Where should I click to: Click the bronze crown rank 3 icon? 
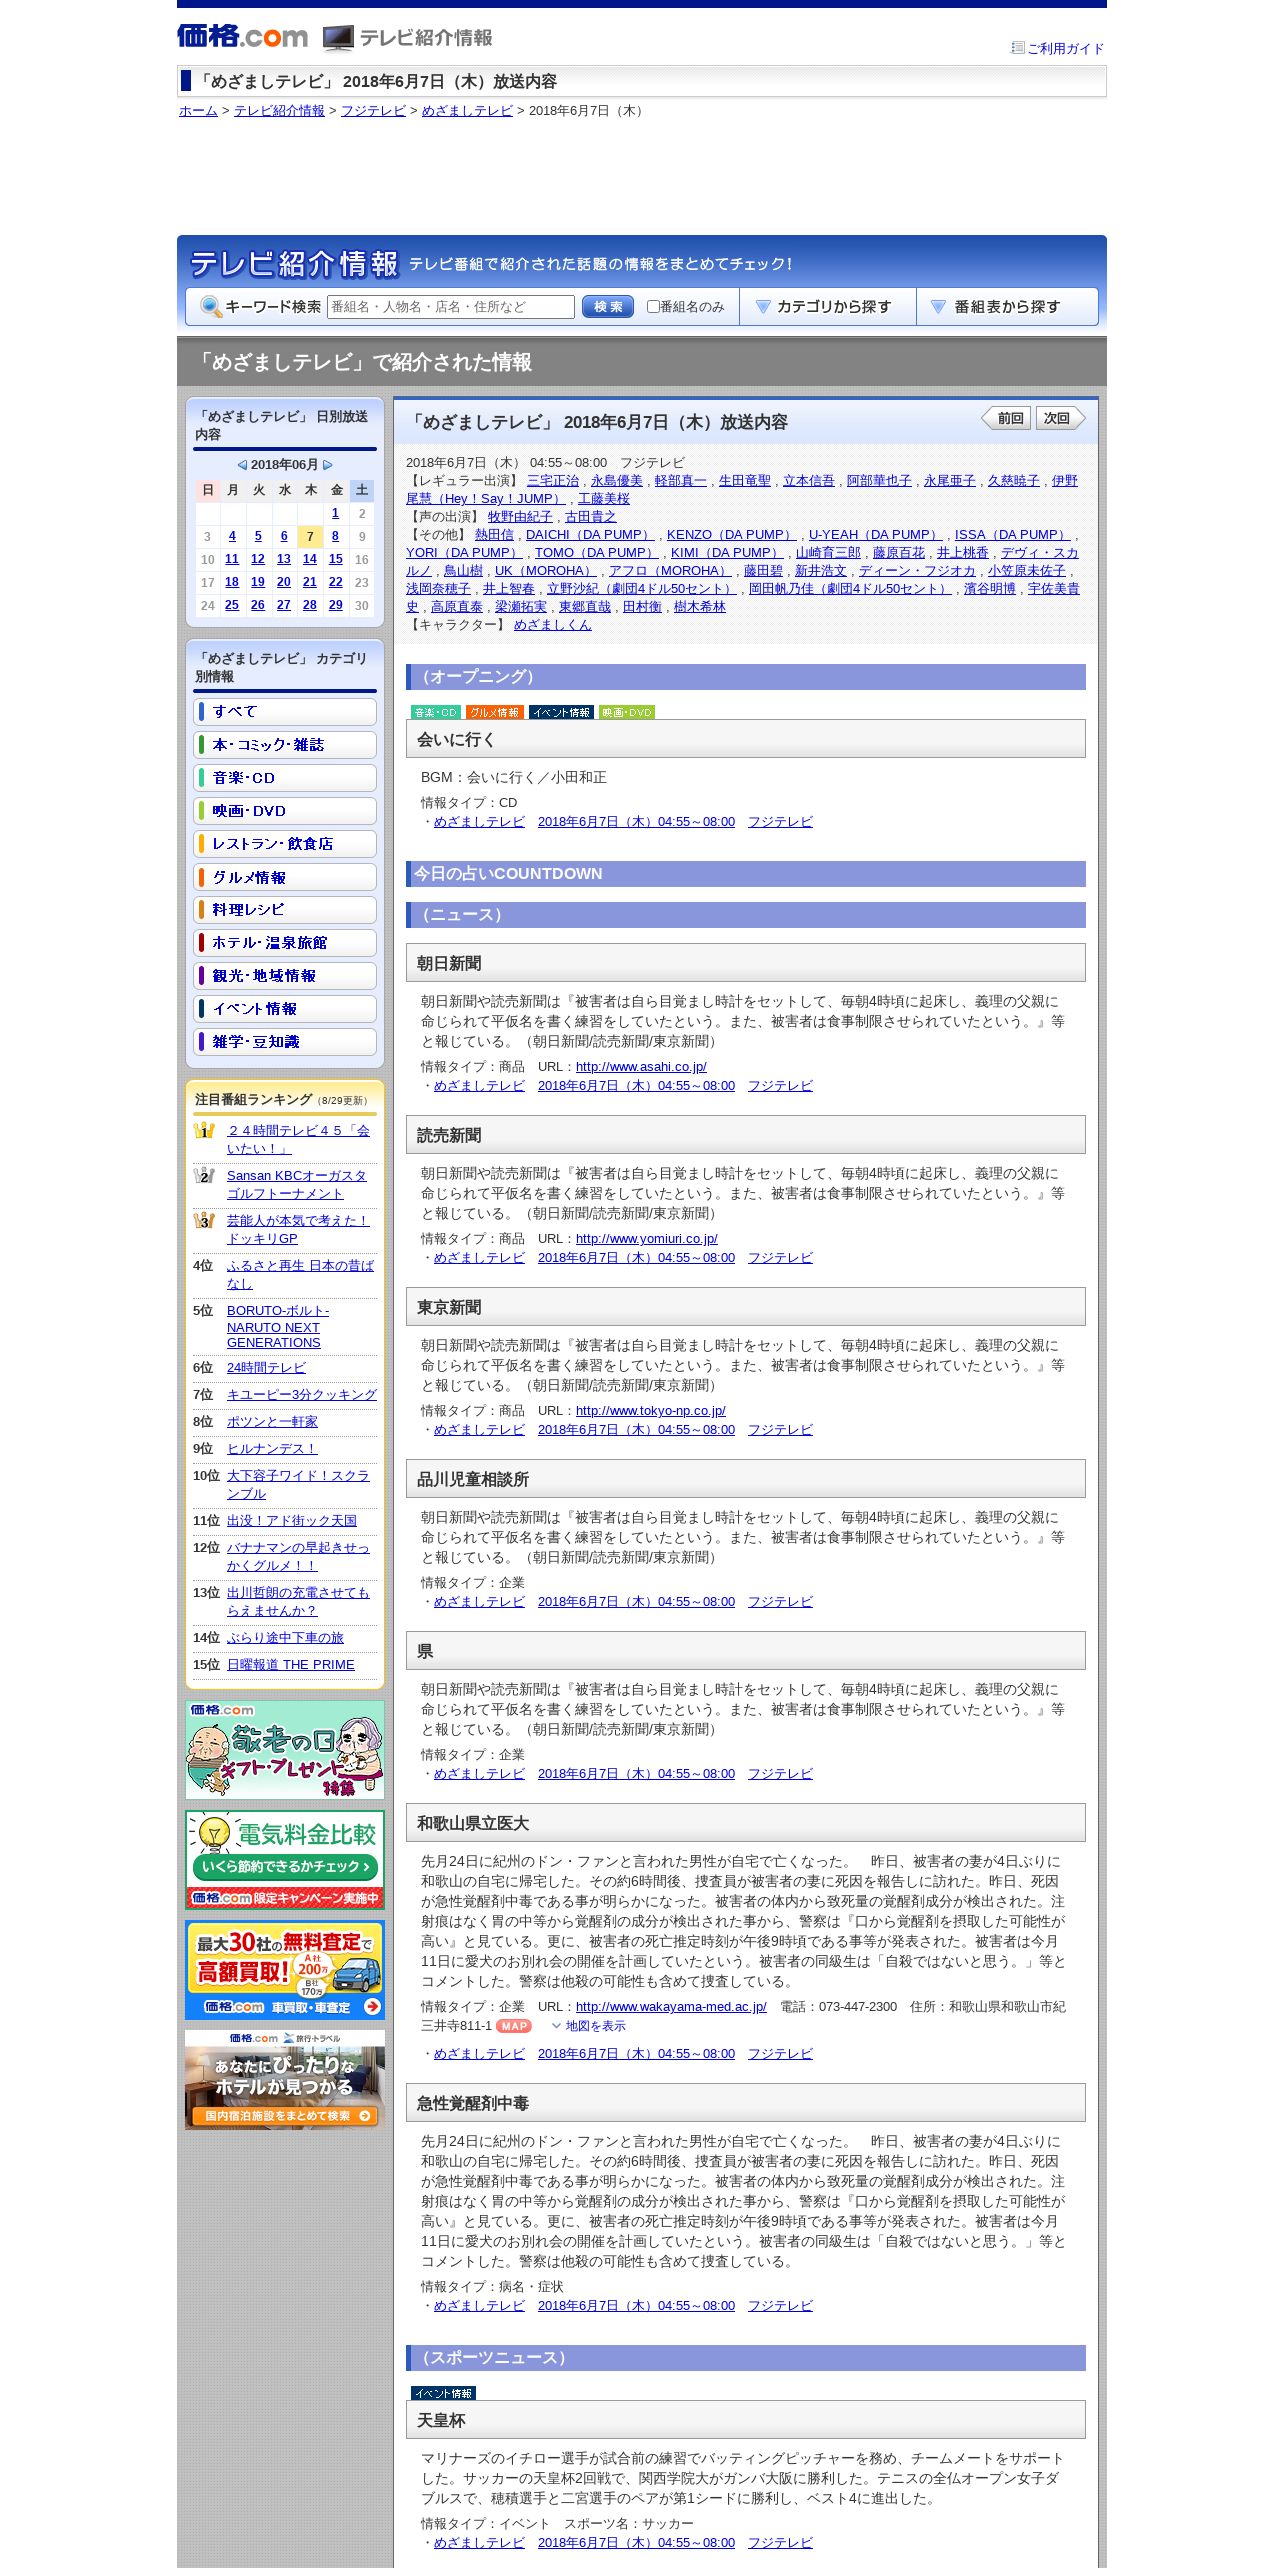click(x=204, y=1221)
